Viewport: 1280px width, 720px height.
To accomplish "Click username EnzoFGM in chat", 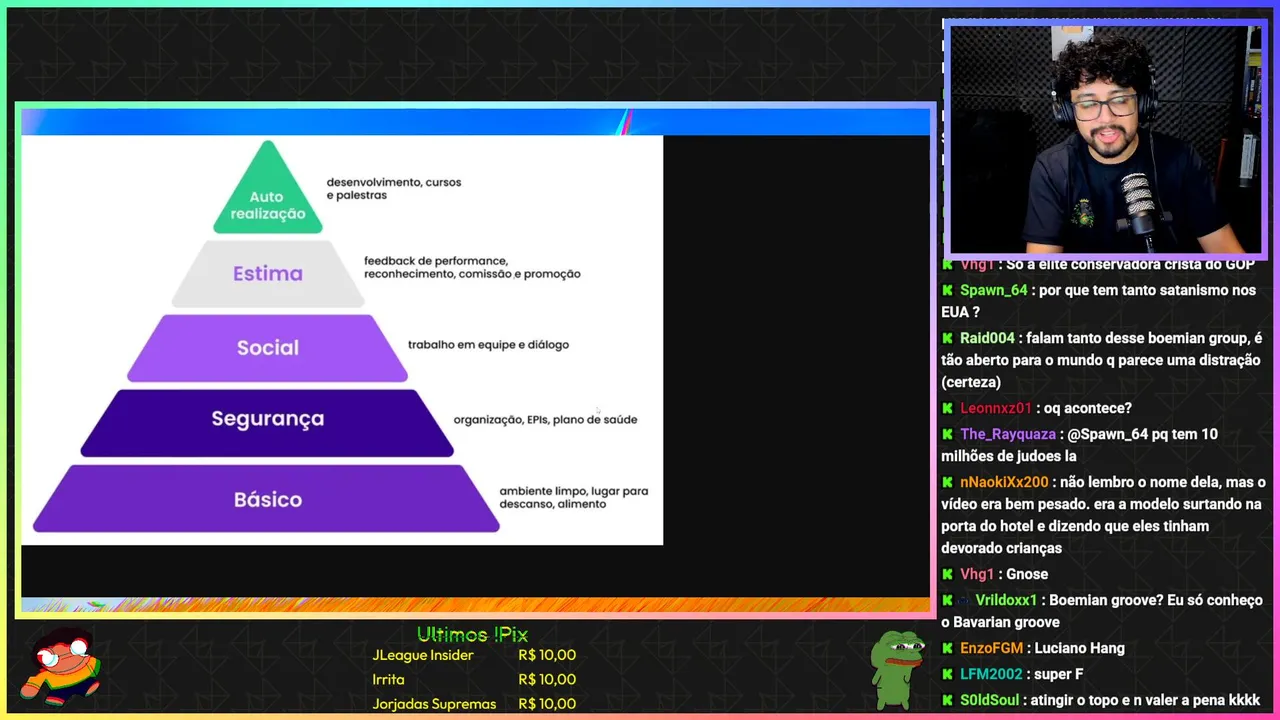I will (x=991, y=648).
